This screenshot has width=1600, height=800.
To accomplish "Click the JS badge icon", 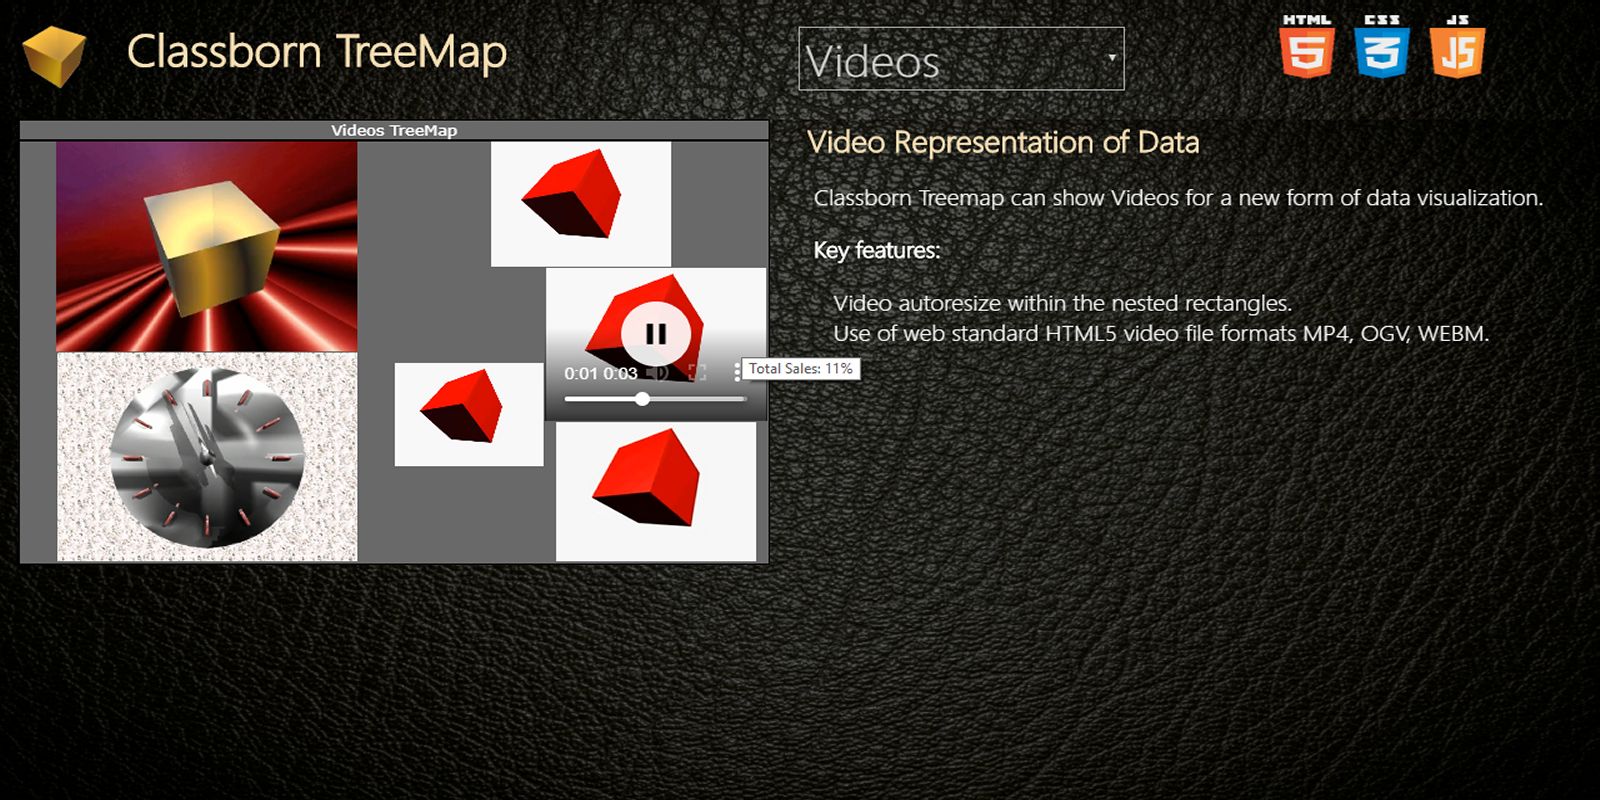I will (x=1457, y=46).
